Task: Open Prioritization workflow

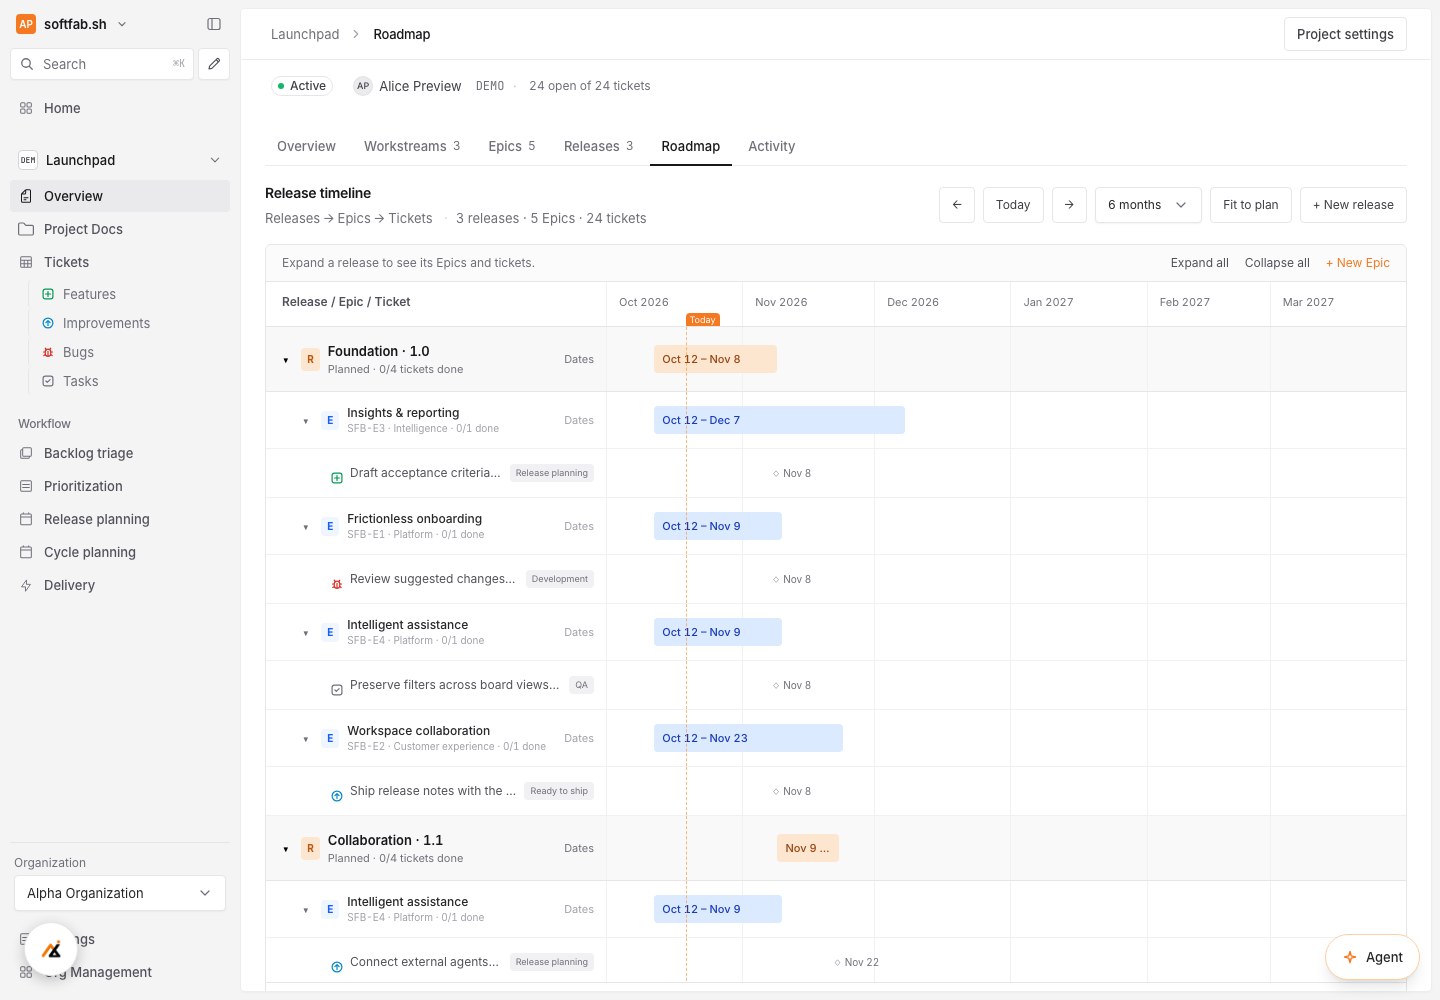Action: click(120, 486)
